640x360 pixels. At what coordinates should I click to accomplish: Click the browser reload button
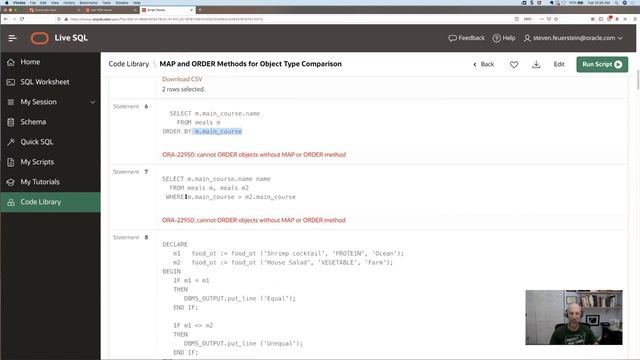coord(22,19)
